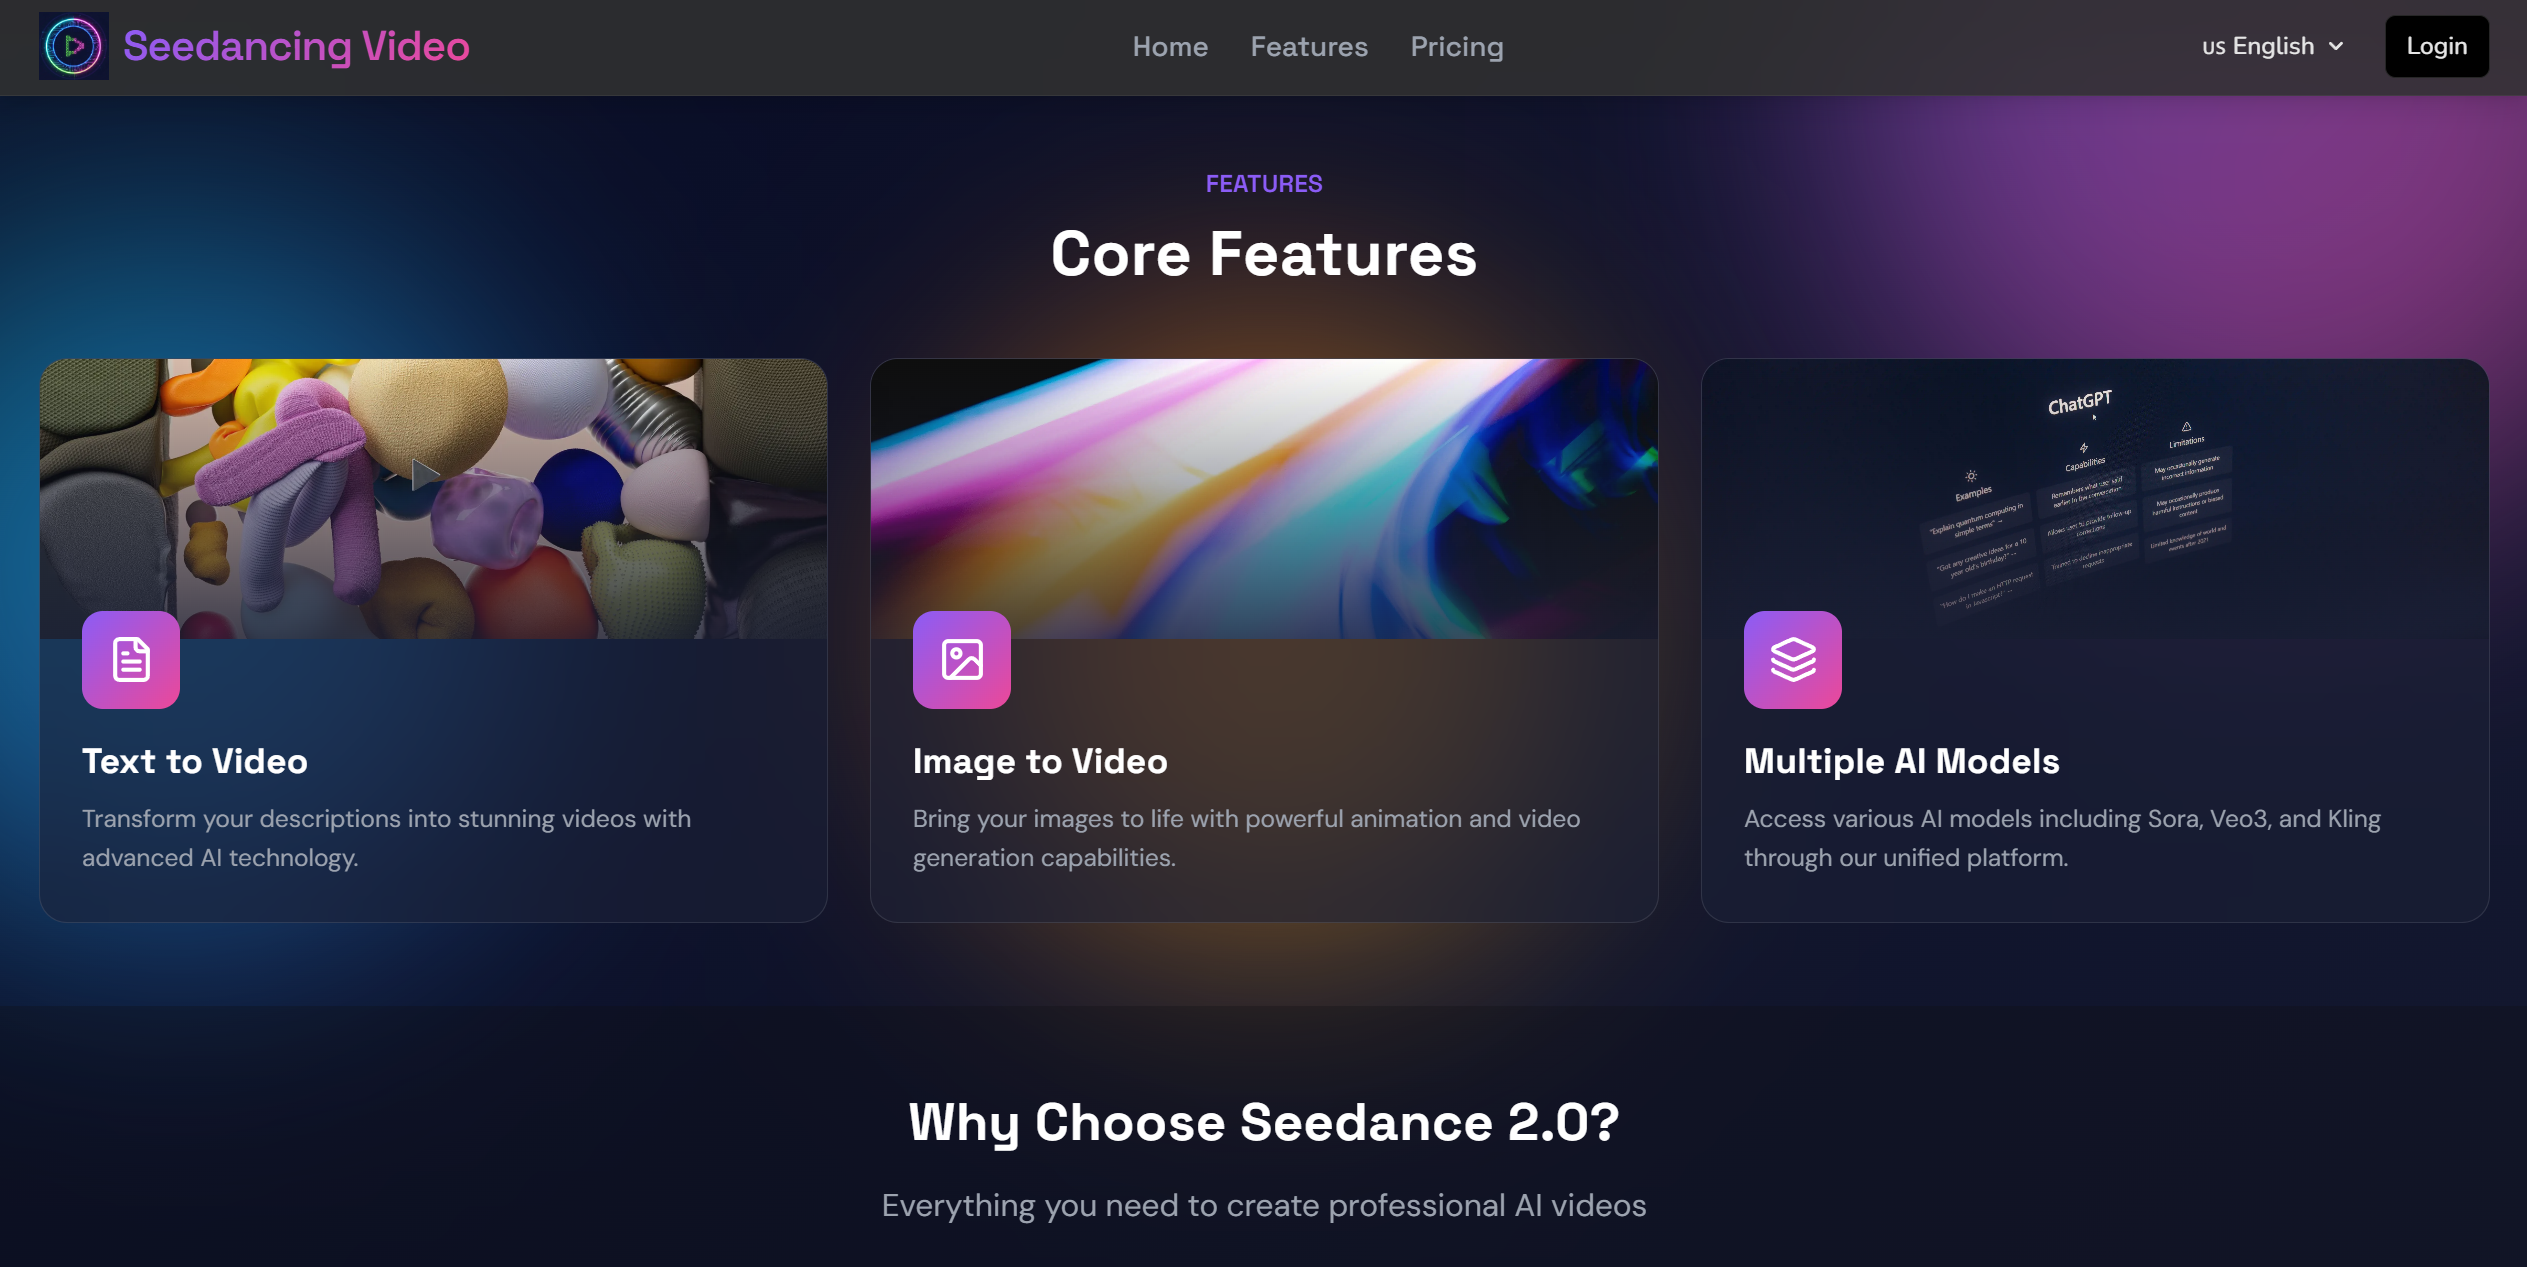Navigate to the Home menu item

[x=1170, y=46]
